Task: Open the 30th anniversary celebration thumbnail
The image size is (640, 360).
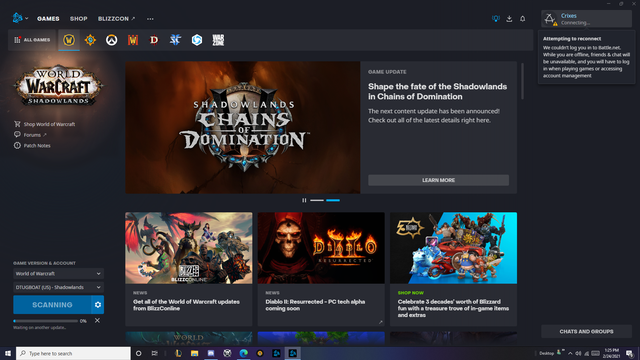Action: click(x=453, y=248)
